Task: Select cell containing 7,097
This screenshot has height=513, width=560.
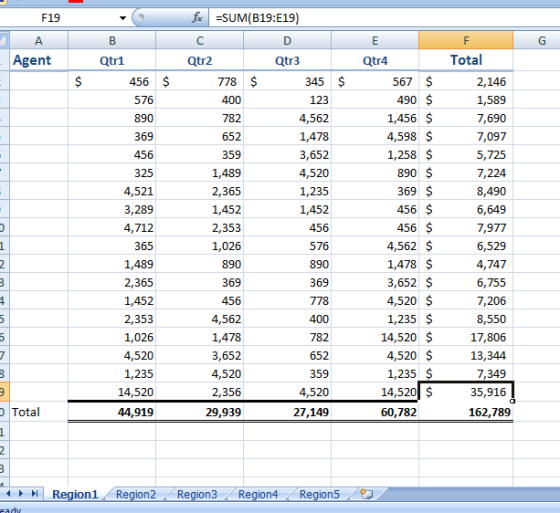Action: point(466,136)
